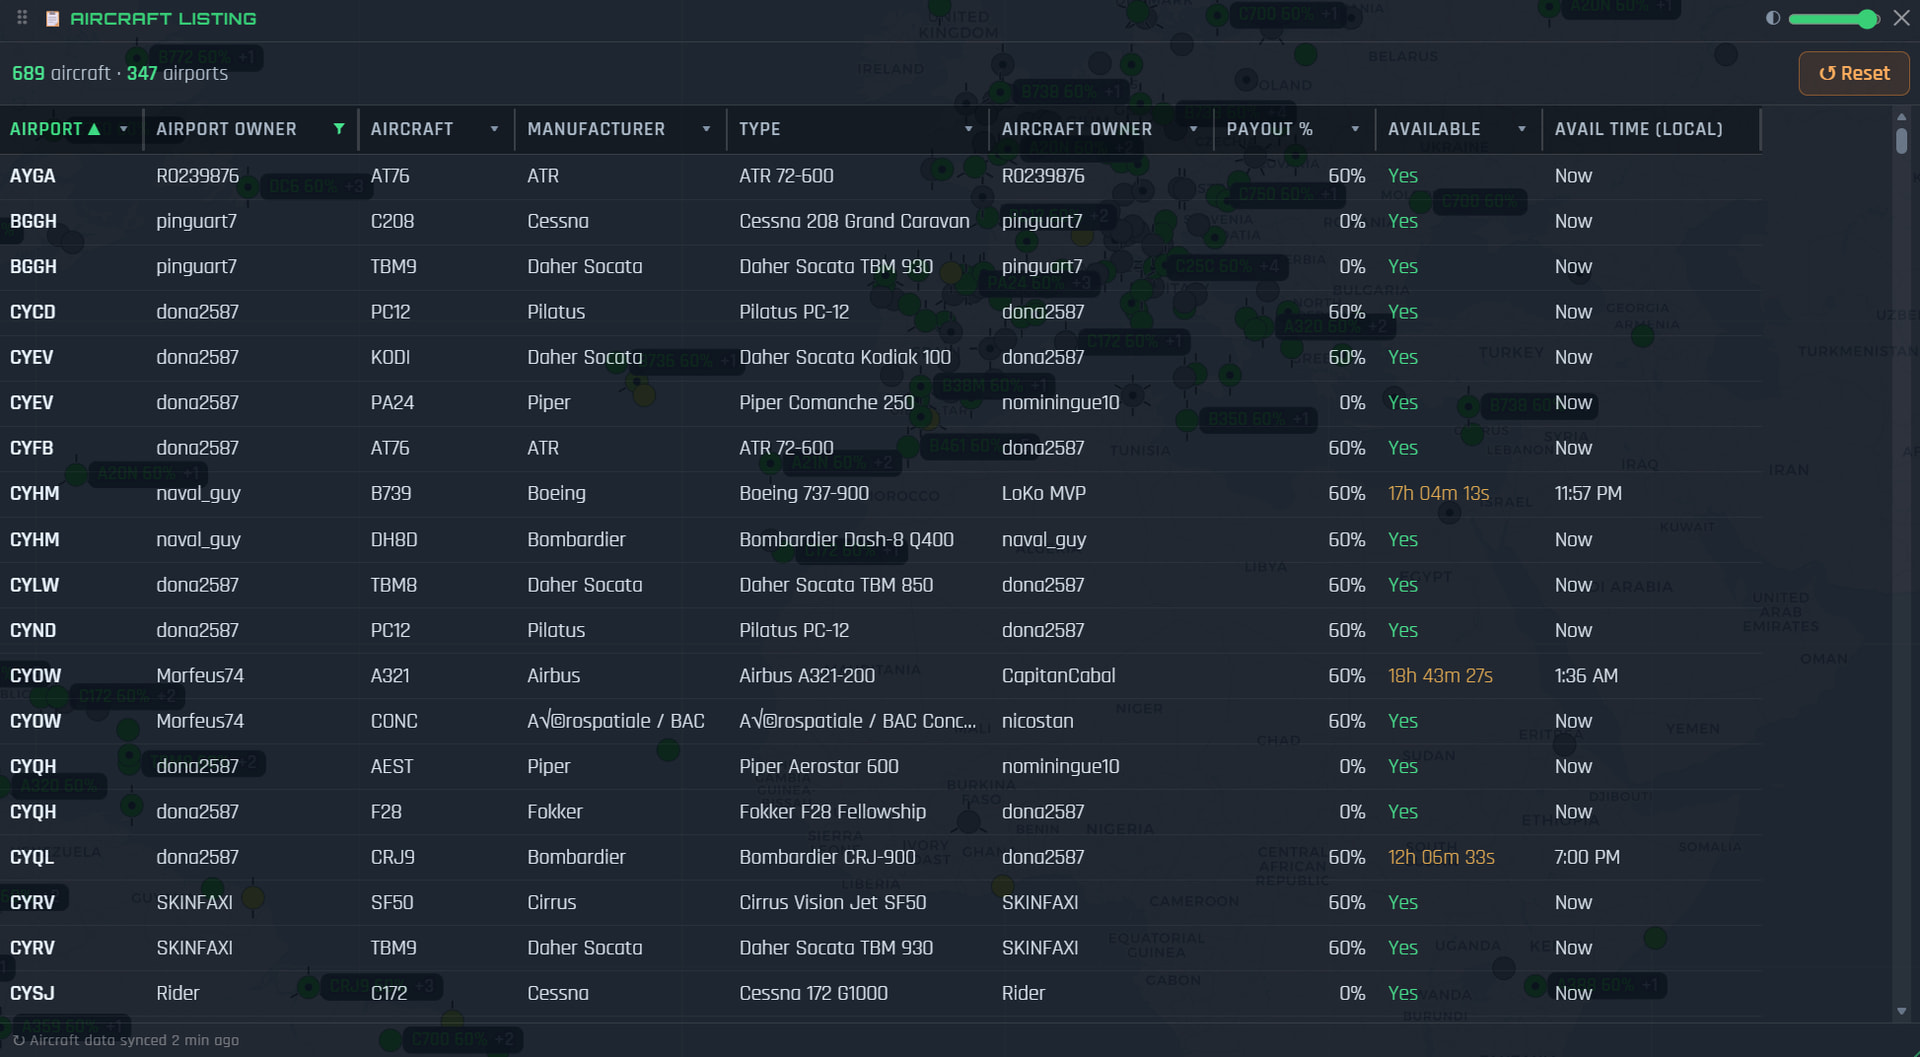This screenshot has width=1920, height=1057.
Task: Click the nicostan aircraft owner
Action: [x=1038, y=721]
